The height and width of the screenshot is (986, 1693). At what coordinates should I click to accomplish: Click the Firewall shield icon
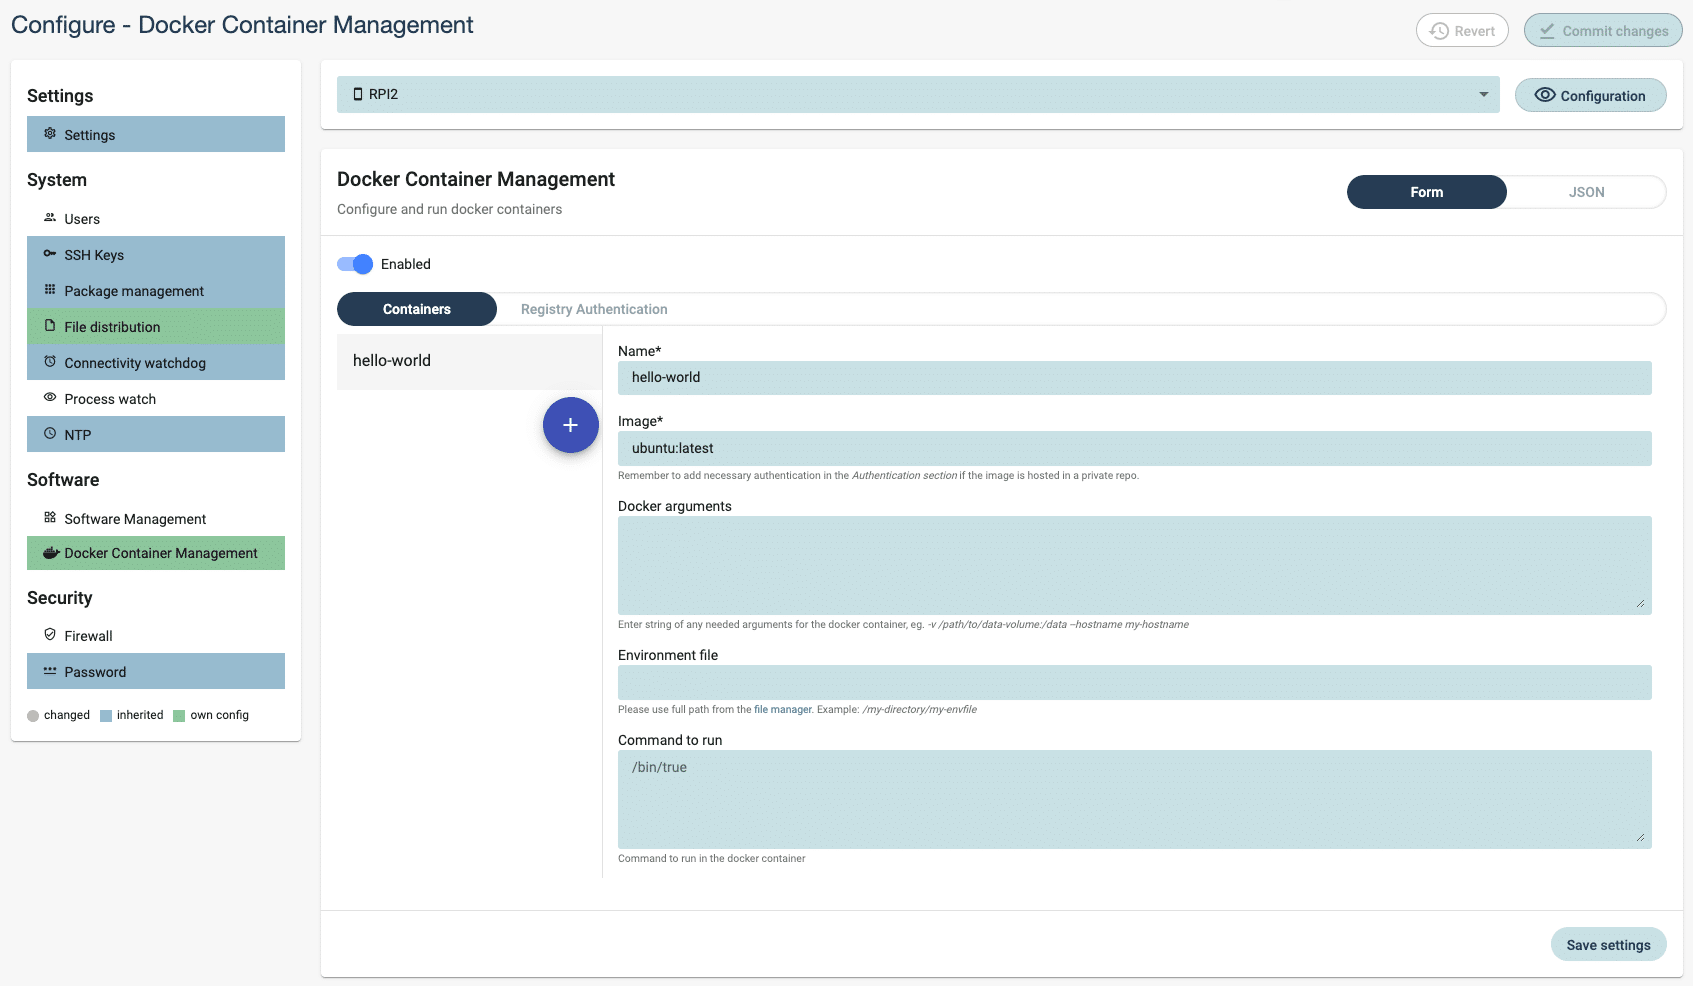point(50,635)
